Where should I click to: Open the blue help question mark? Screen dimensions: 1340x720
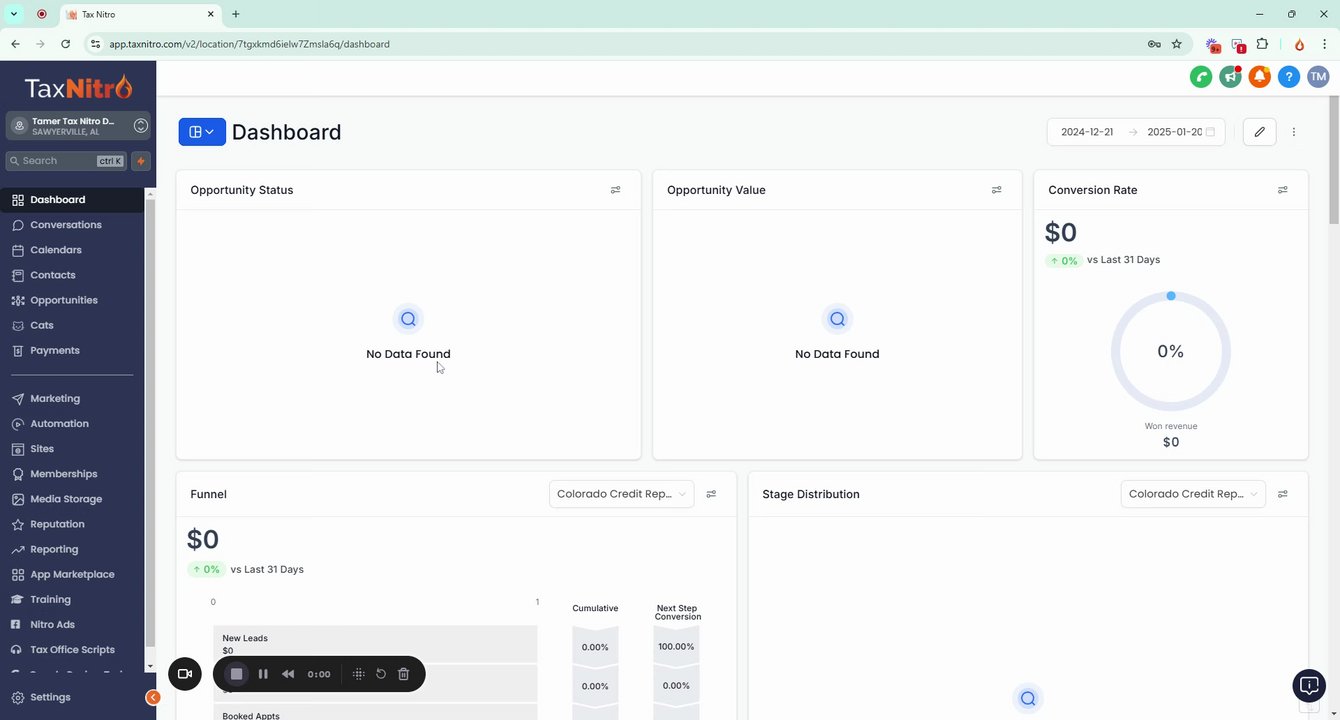coord(1289,76)
